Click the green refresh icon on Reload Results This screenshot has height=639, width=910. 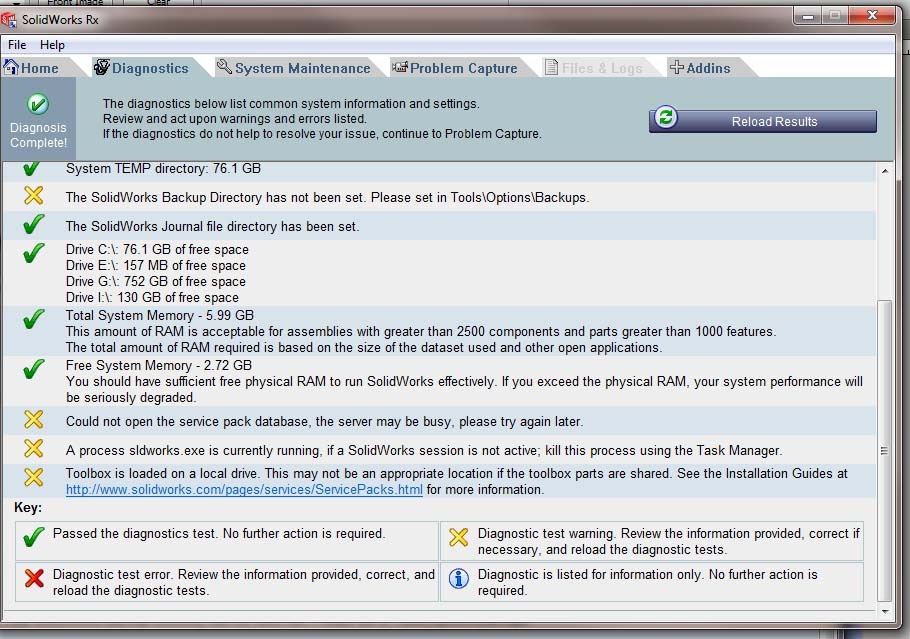666,117
